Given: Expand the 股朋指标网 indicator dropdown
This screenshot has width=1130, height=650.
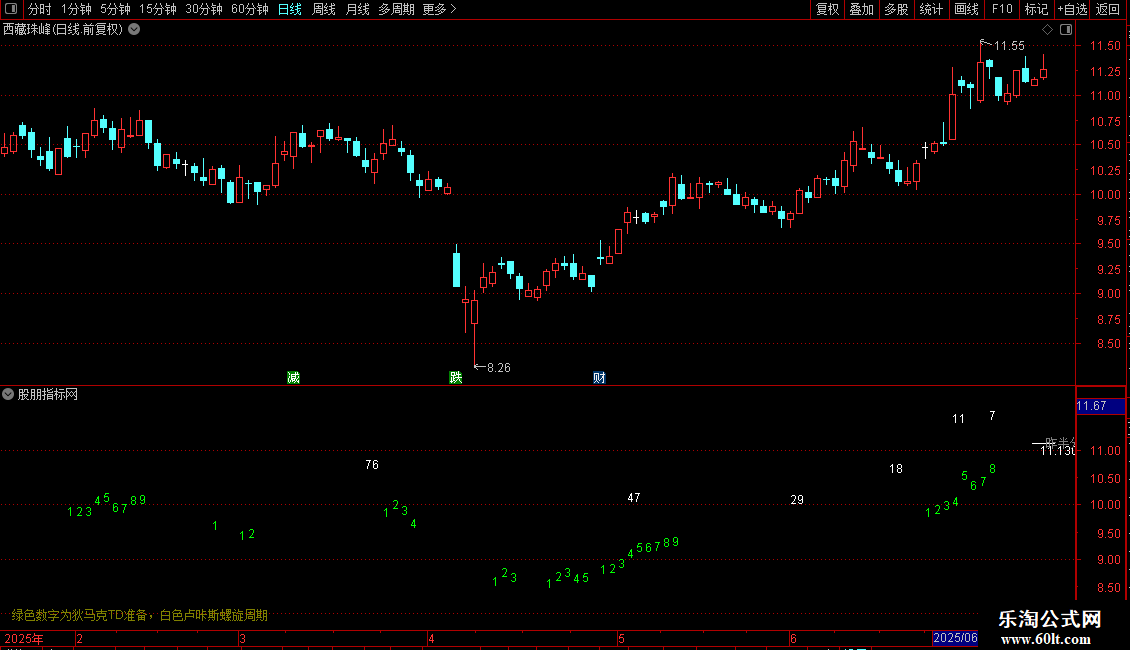Looking at the screenshot, I should pos(8,394).
